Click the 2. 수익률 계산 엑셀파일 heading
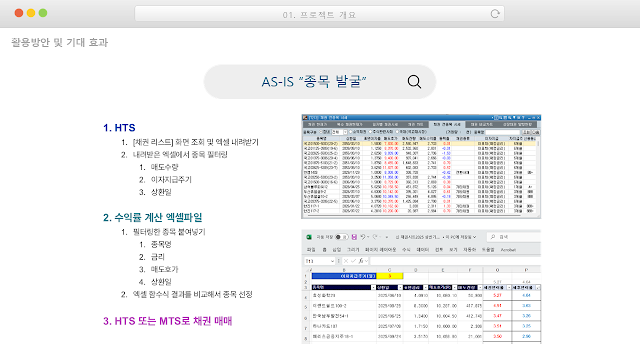This screenshot has height=360, width=640. [153, 218]
